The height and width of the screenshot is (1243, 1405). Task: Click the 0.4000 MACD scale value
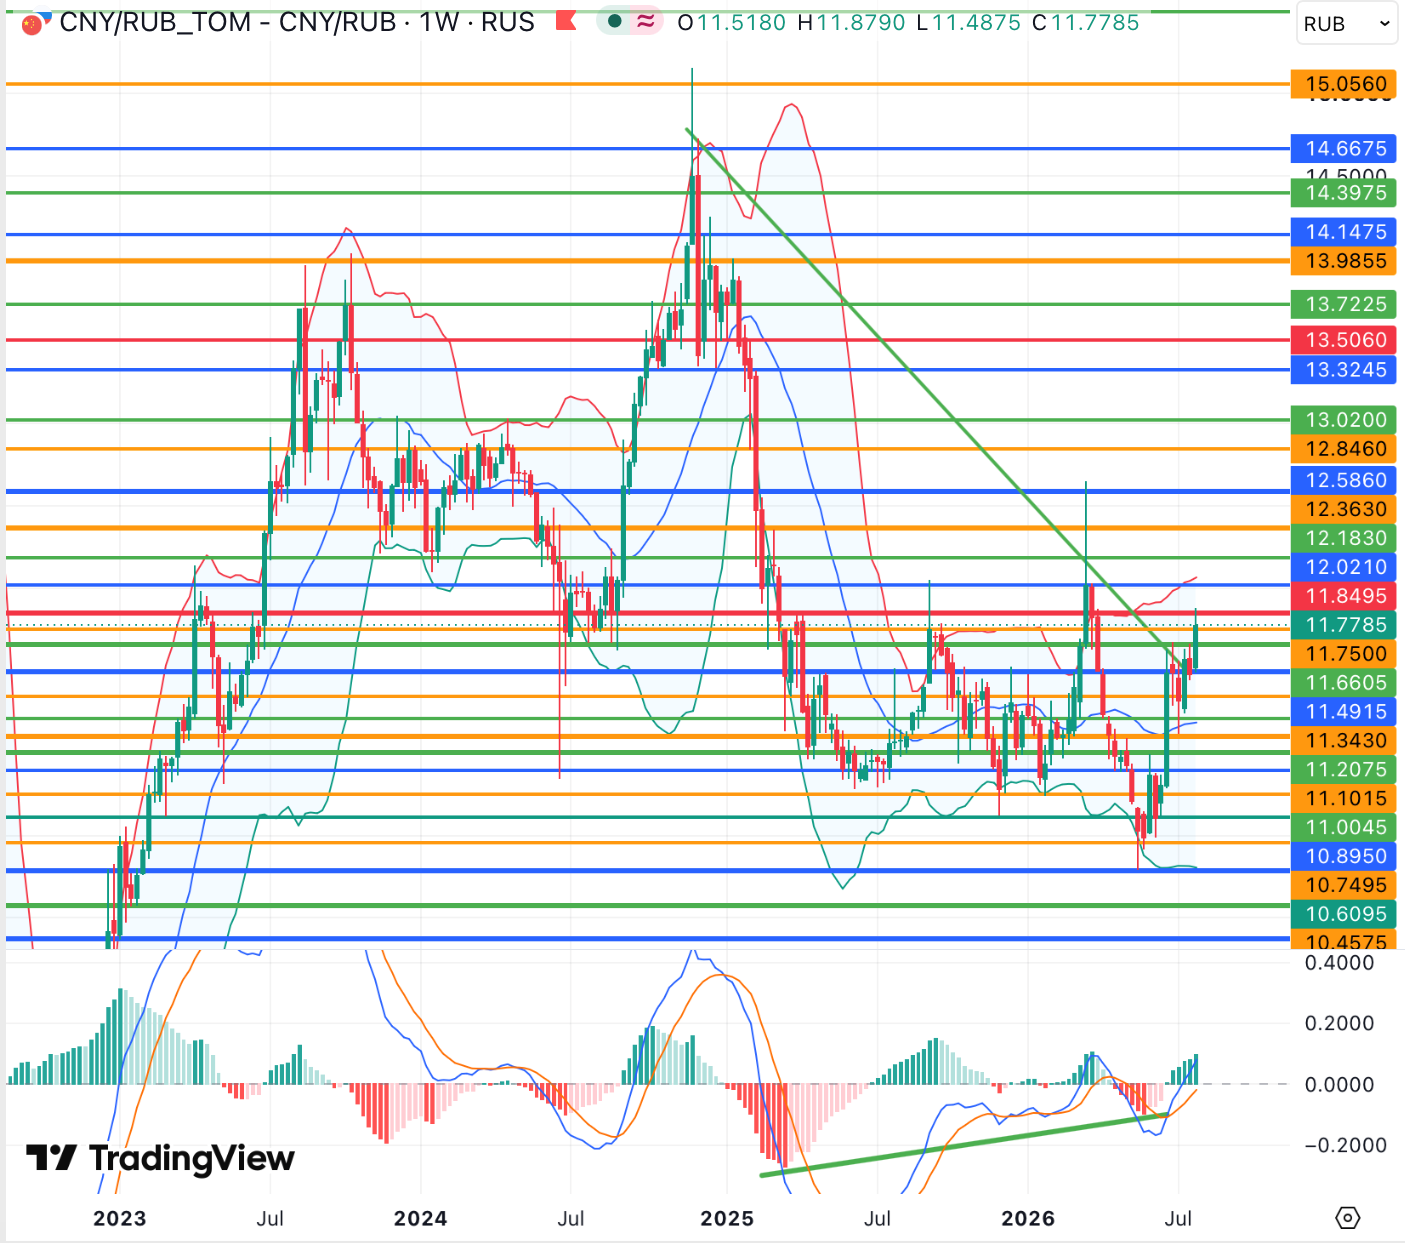click(x=1340, y=963)
